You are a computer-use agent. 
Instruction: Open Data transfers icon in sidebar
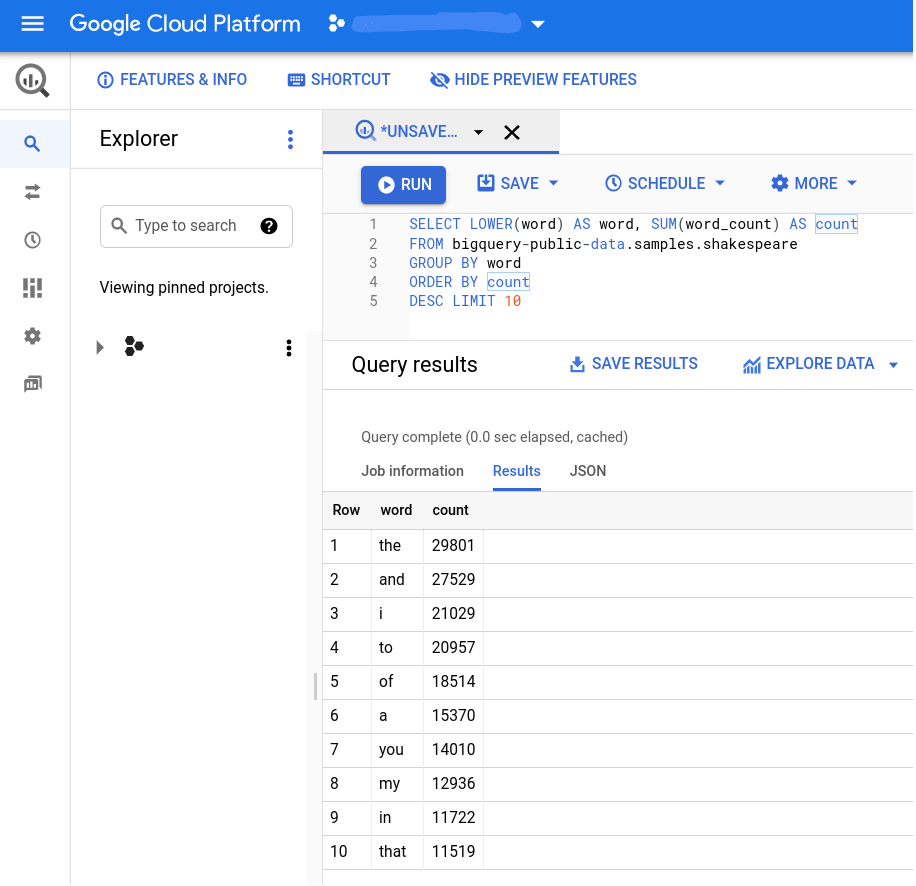pos(33,192)
